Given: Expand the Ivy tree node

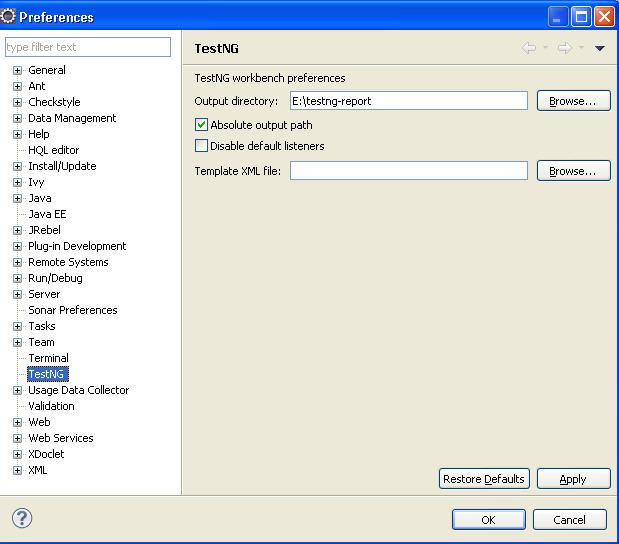Looking at the screenshot, I should pyautogui.click(x=17, y=182).
